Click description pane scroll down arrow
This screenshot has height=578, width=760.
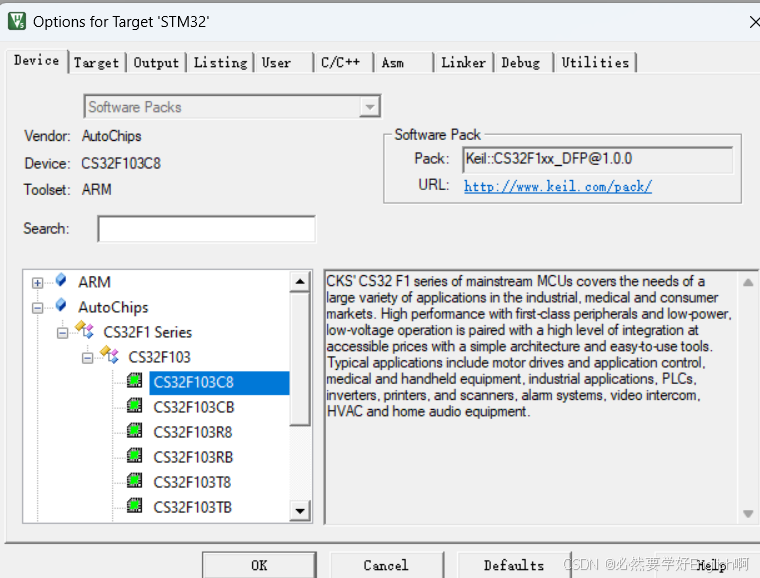[x=748, y=514]
